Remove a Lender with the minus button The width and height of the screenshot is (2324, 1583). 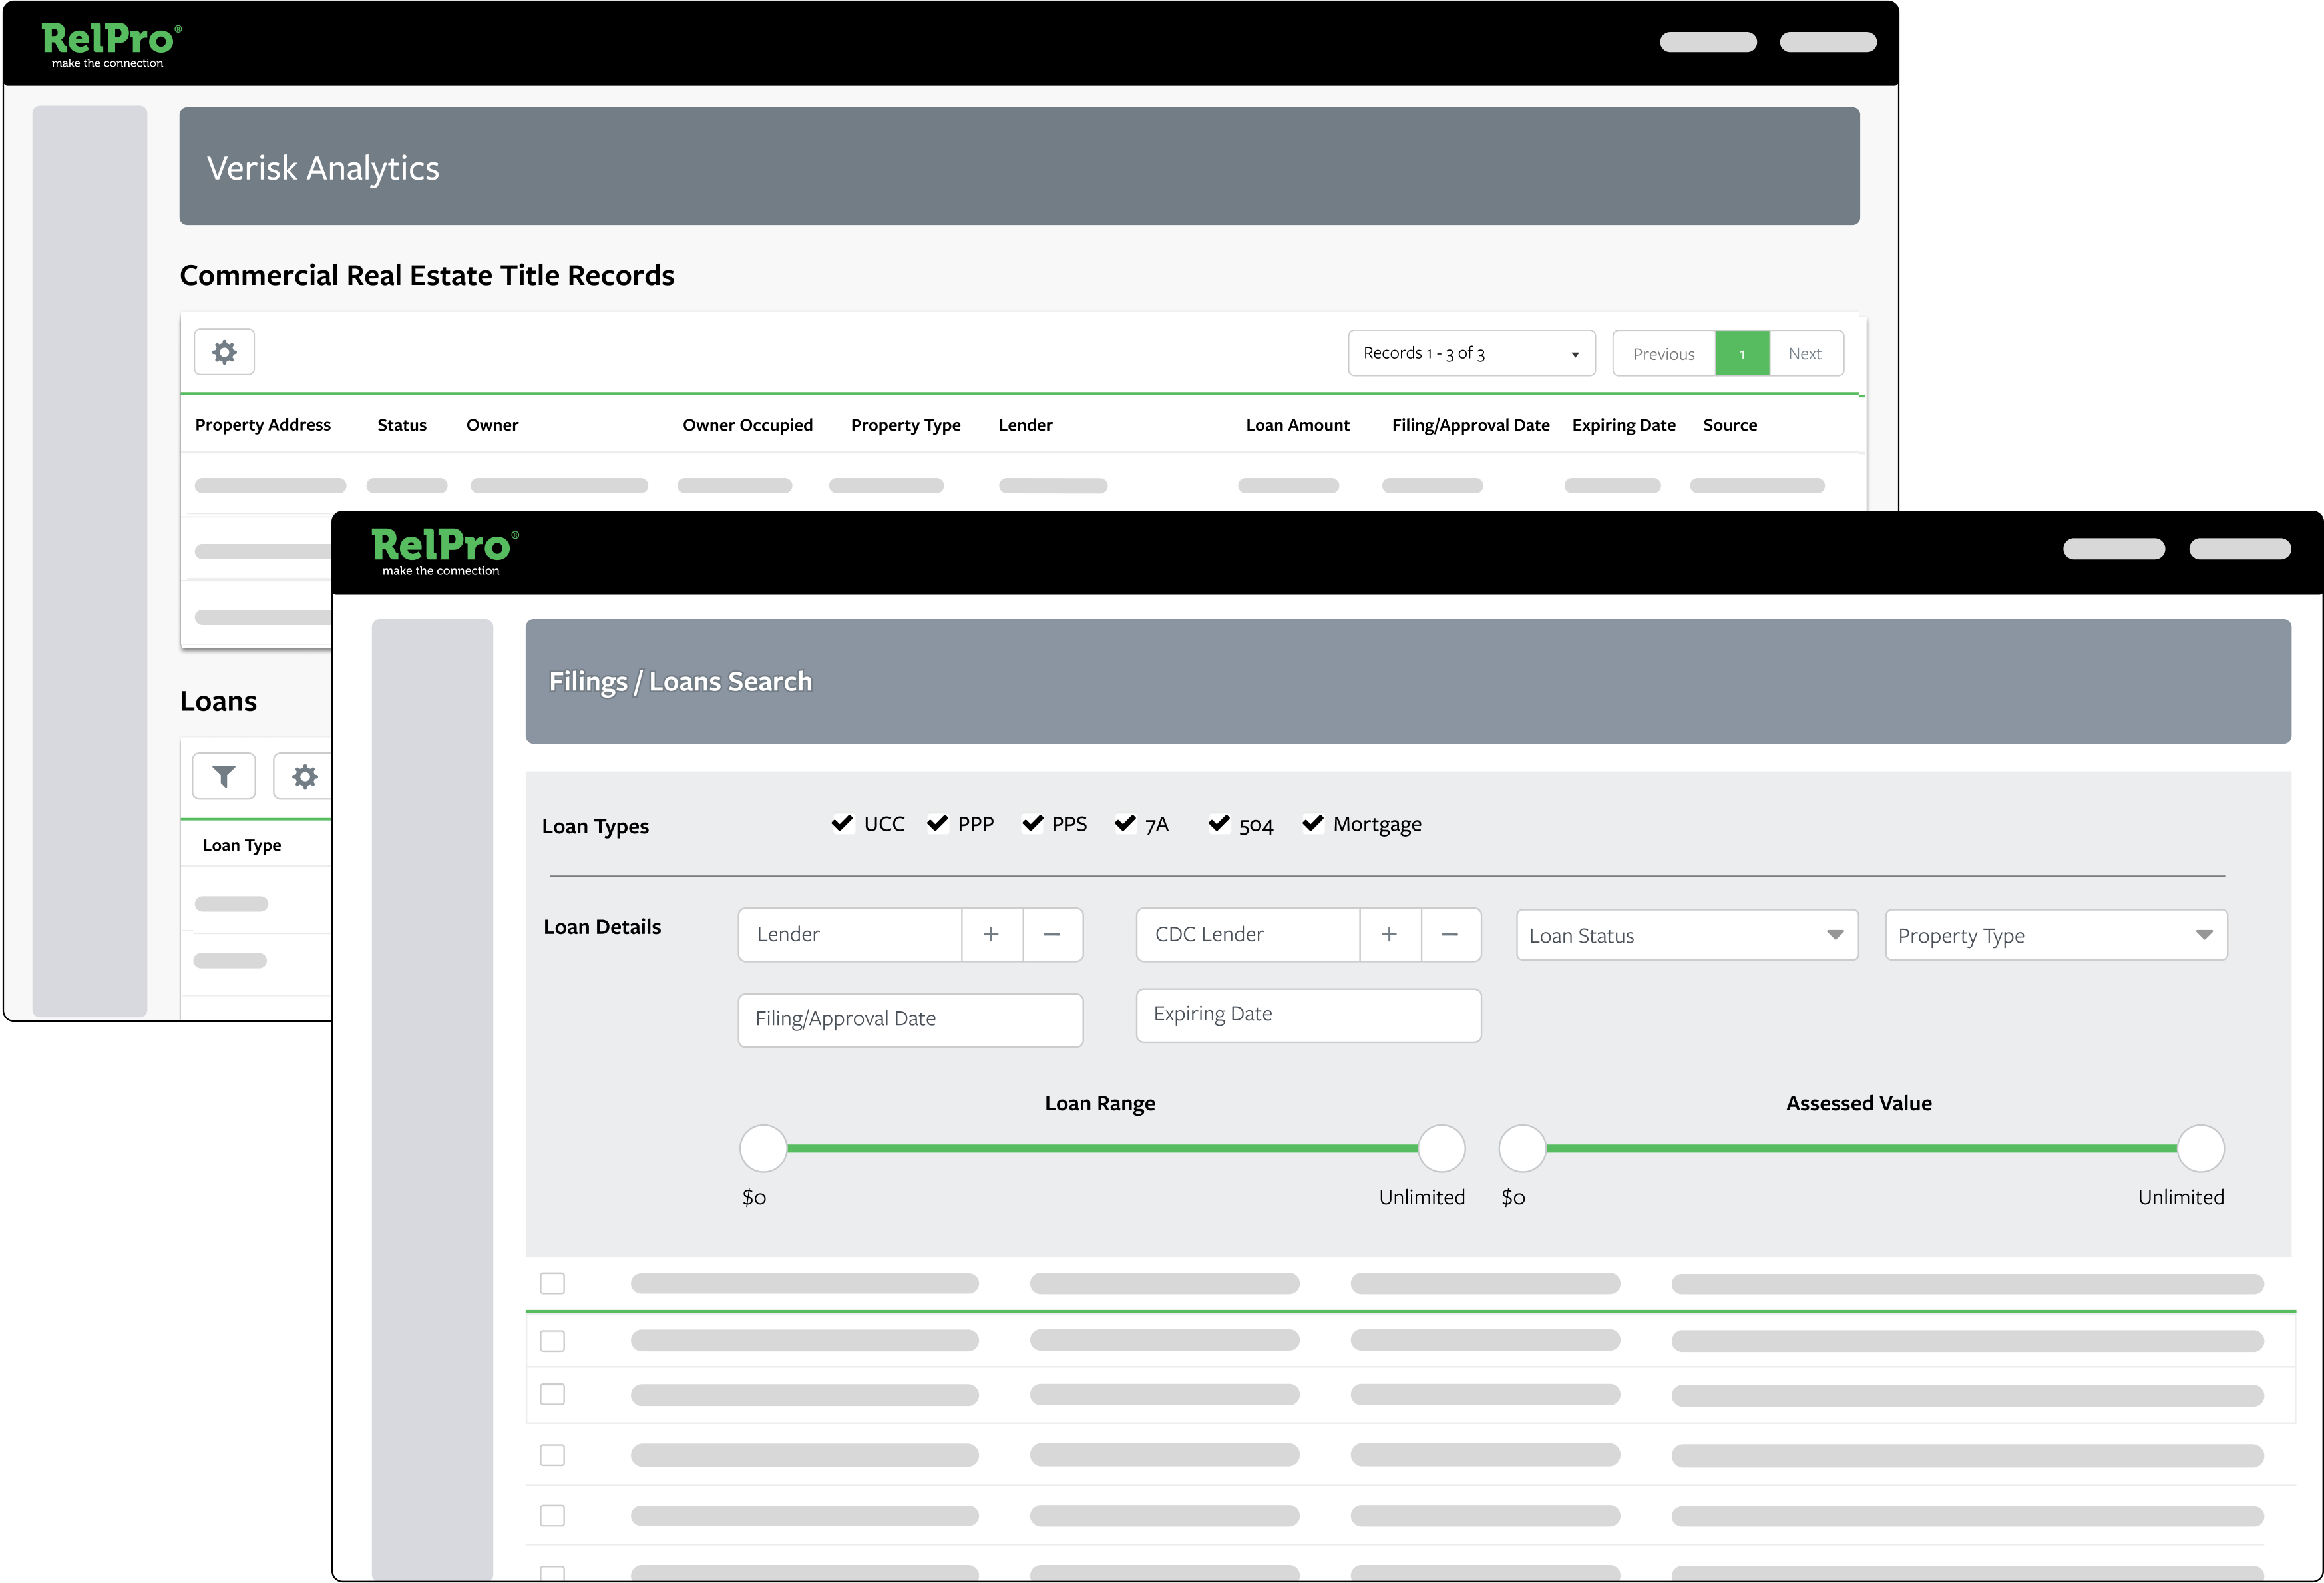(x=1052, y=934)
